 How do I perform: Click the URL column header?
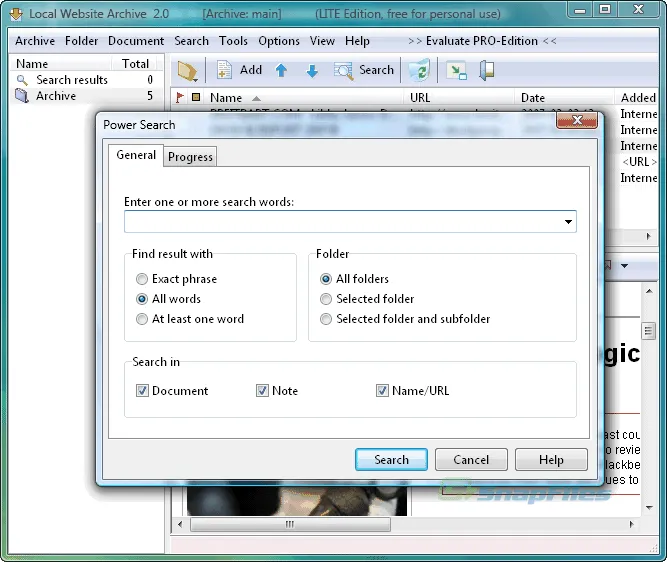[420, 98]
